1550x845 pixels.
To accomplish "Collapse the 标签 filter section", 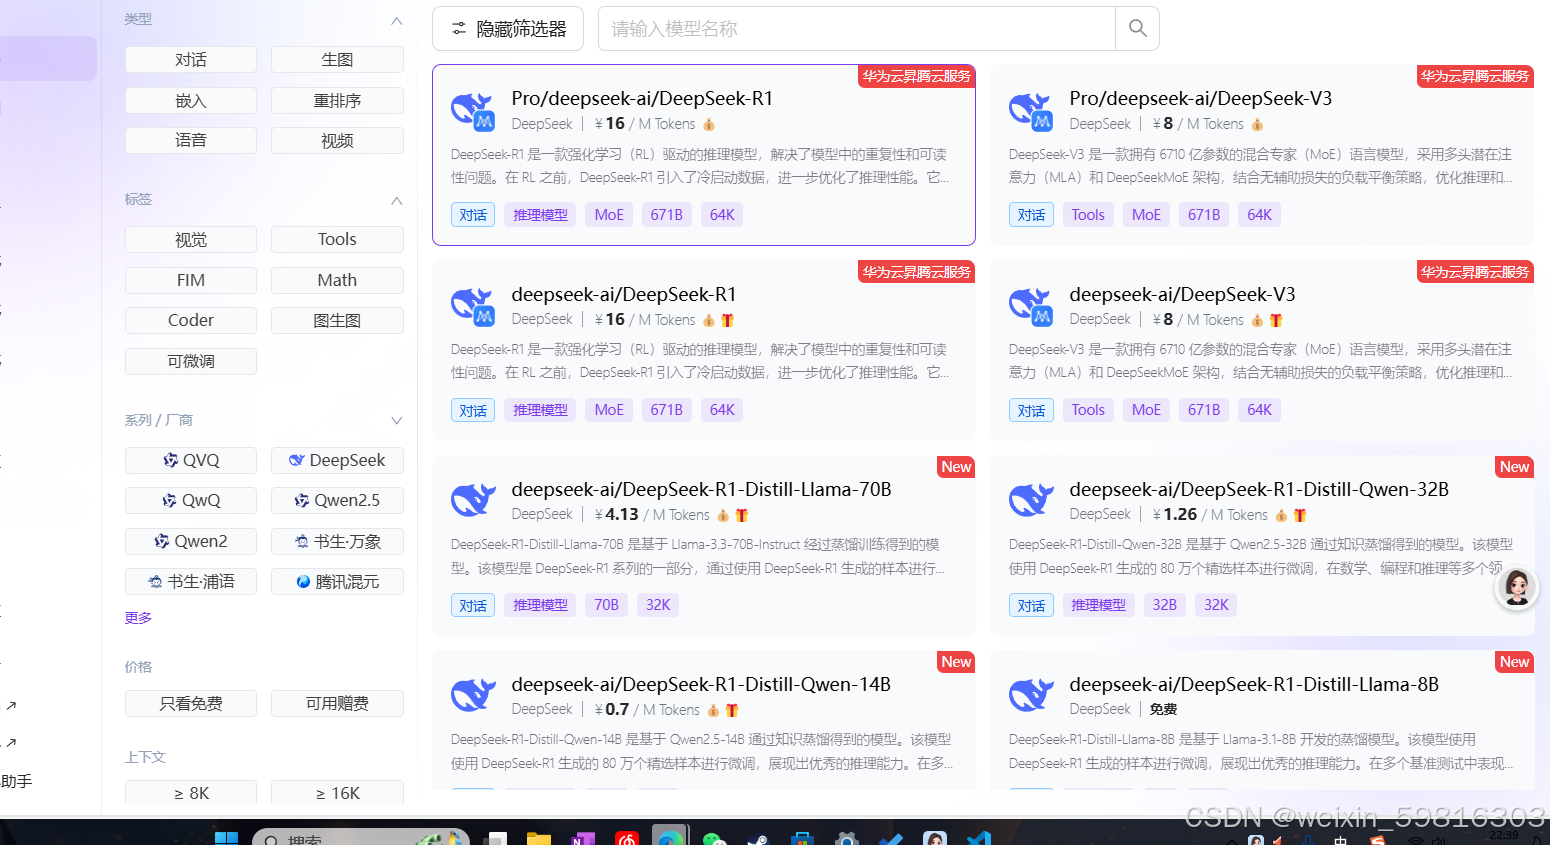I will click(396, 200).
